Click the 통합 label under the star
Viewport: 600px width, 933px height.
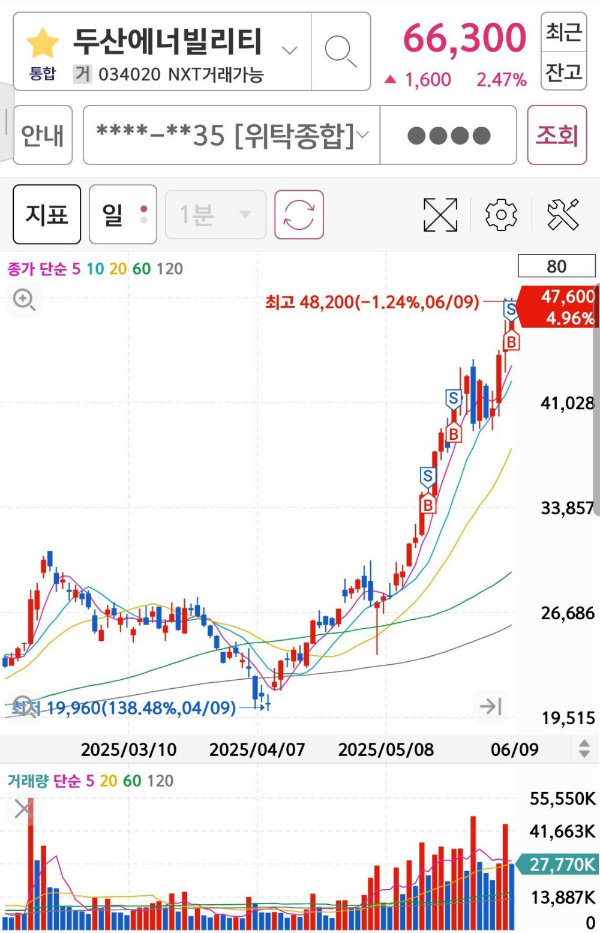[42, 73]
